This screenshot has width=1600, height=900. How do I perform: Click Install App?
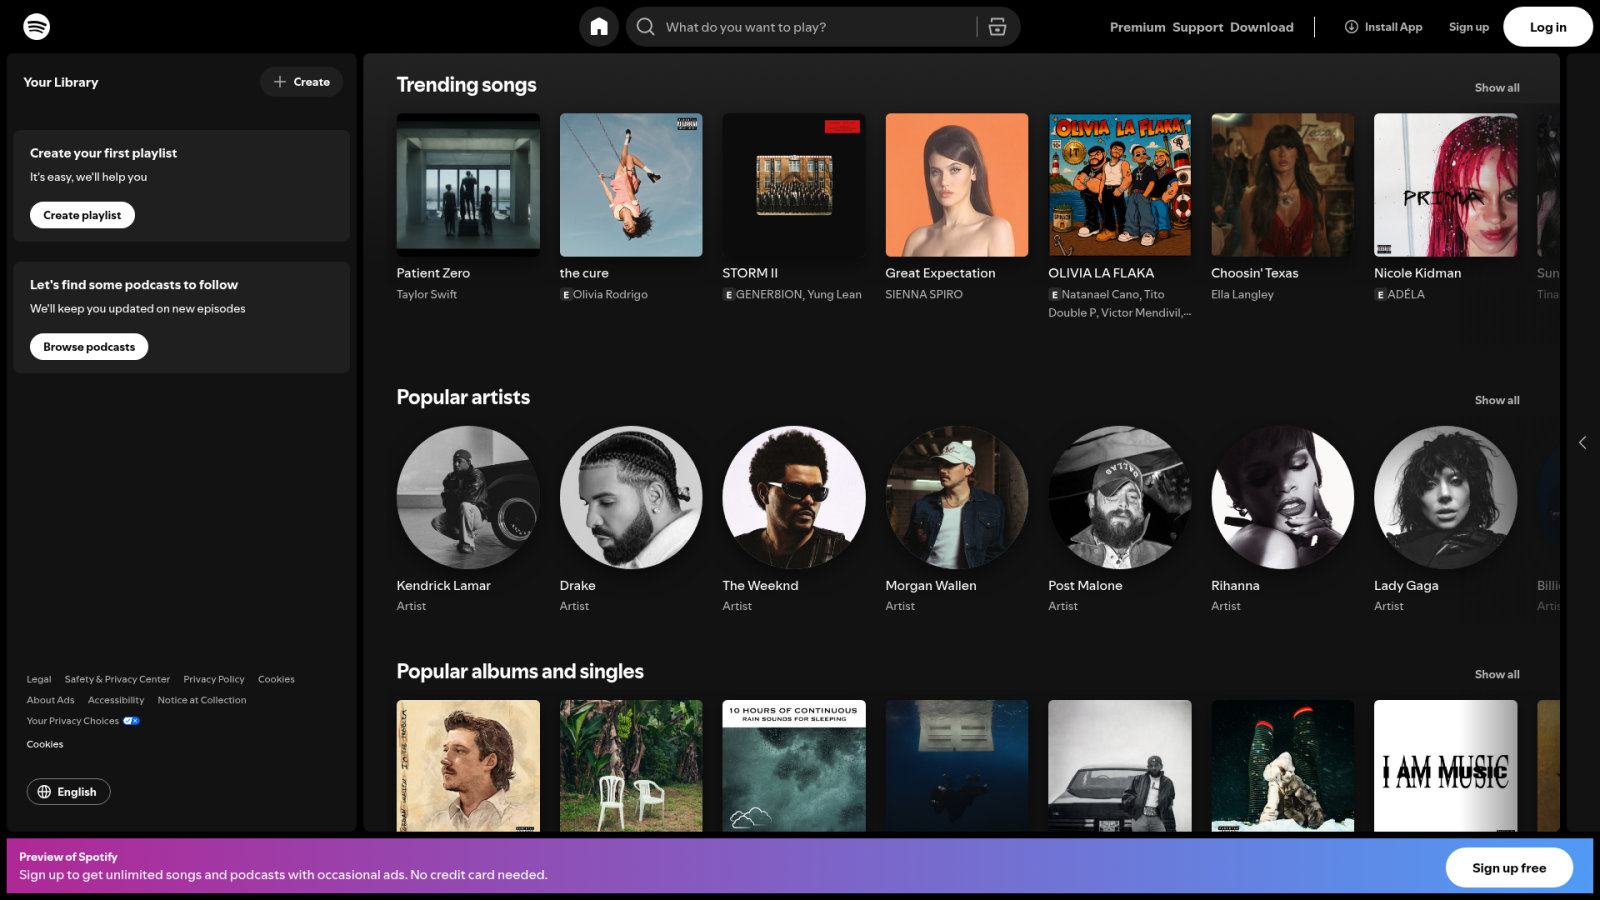(x=1383, y=27)
